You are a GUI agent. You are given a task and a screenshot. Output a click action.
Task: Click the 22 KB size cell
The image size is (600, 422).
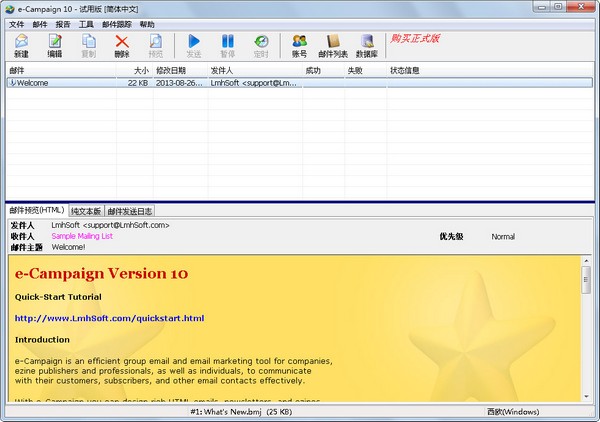pos(138,83)
